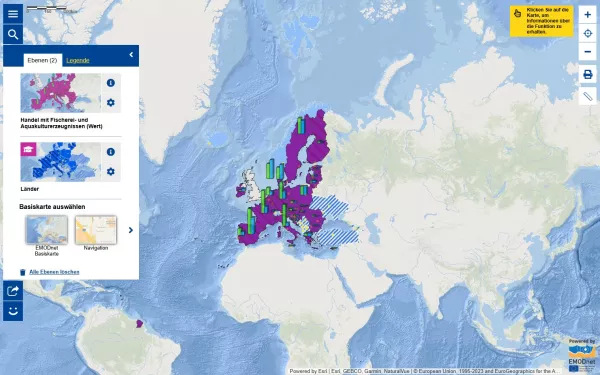
Task: Click the Länder layer name text
Action: tap(29, 189)
